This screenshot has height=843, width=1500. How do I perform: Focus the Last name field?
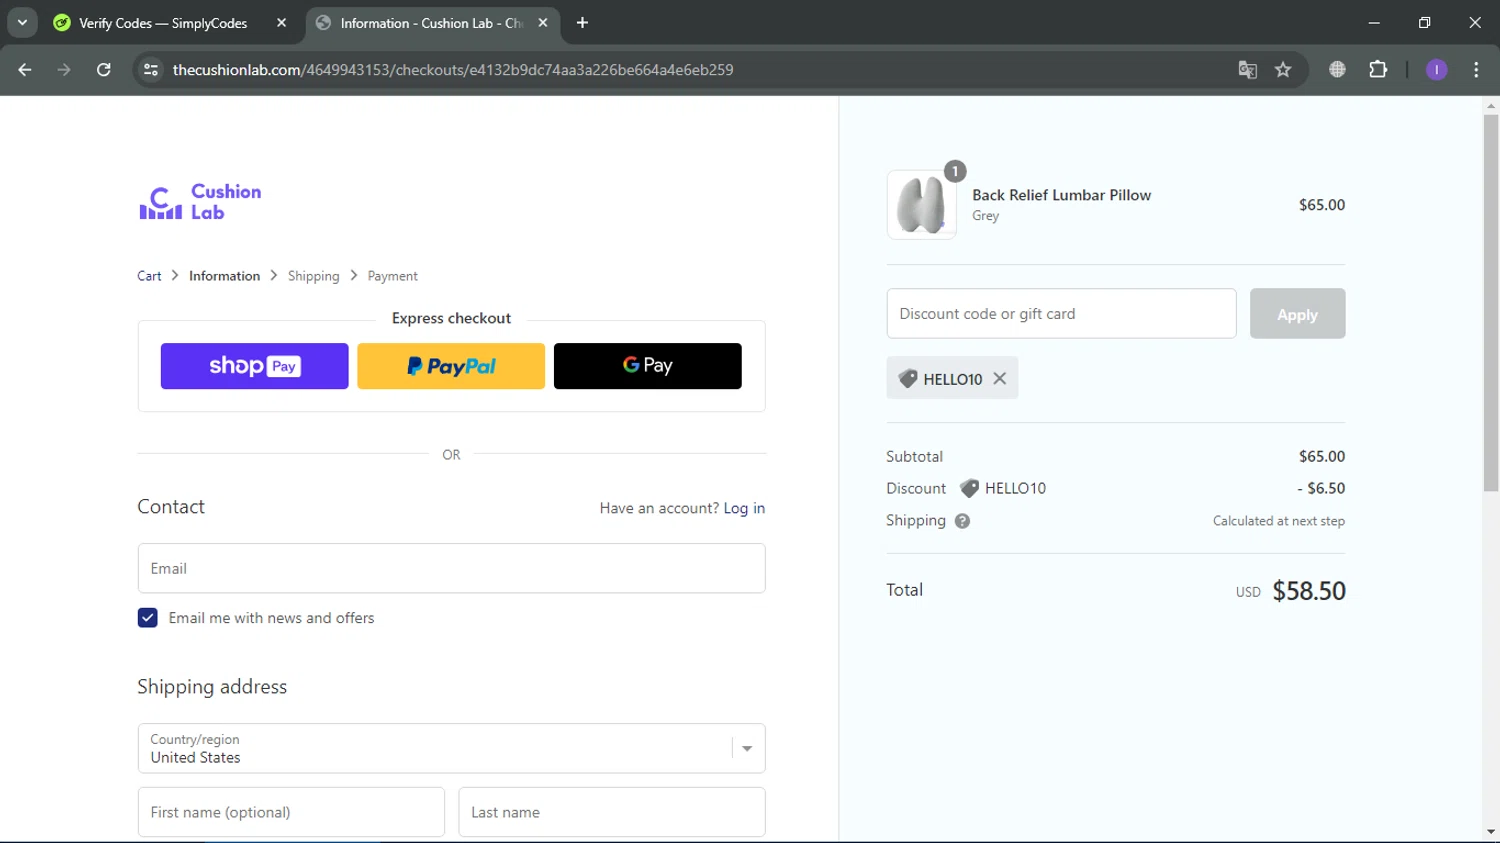tap(612, 812)
